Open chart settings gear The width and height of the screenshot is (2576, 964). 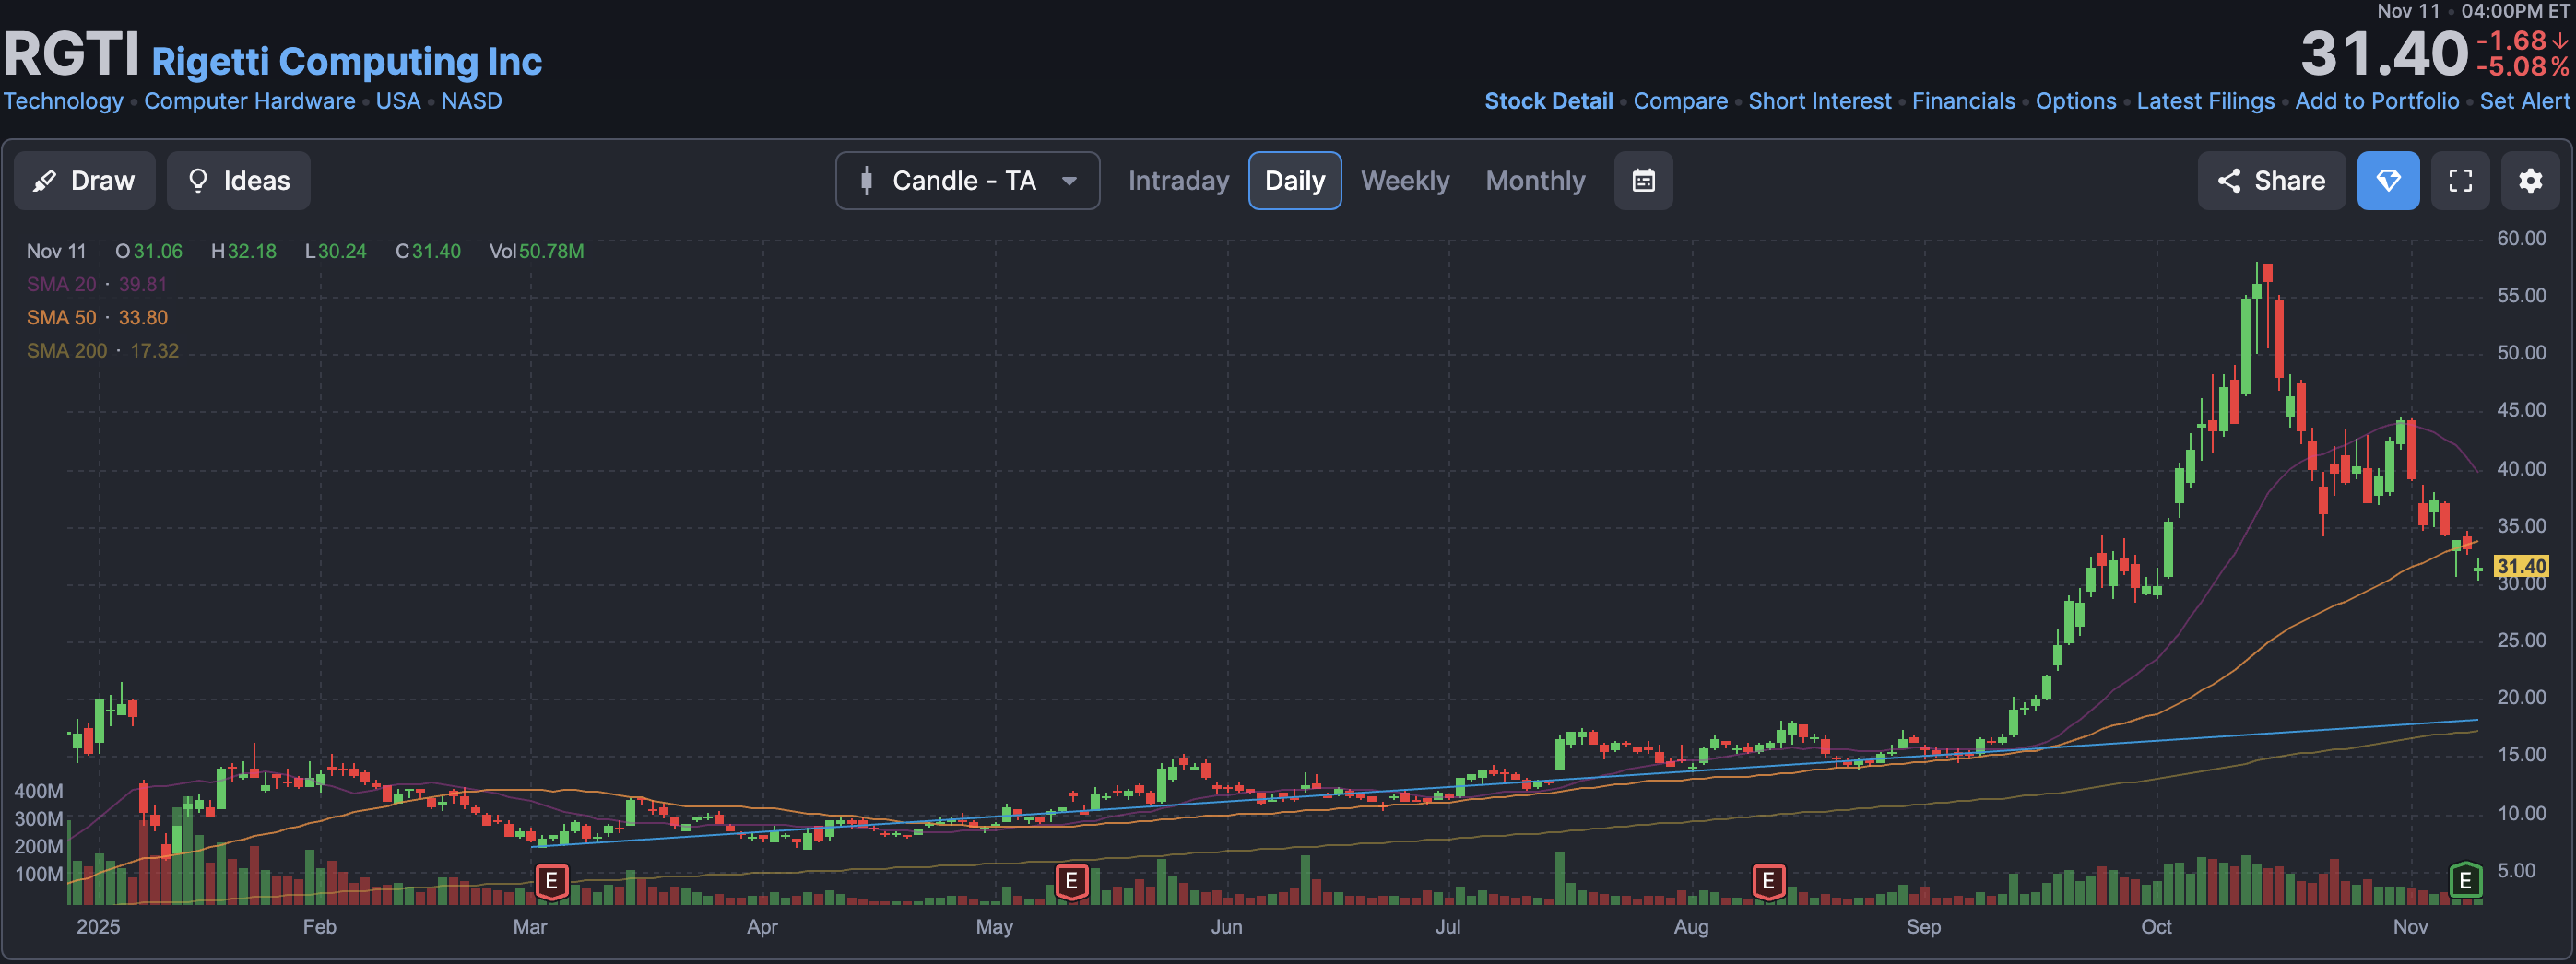(x=2530, y=181)
